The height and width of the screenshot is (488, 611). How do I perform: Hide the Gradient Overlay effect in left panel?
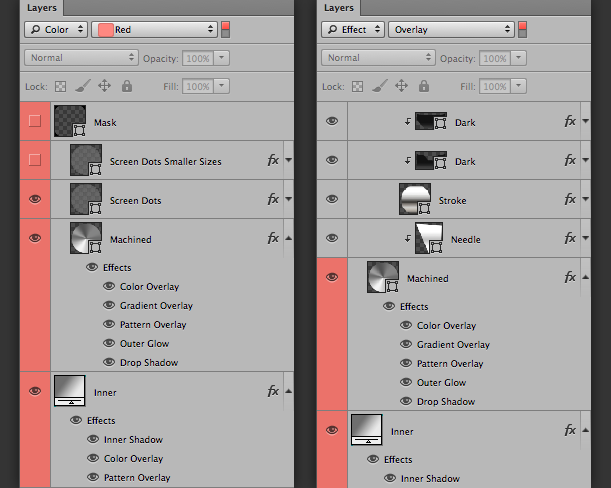click(109, 305)
